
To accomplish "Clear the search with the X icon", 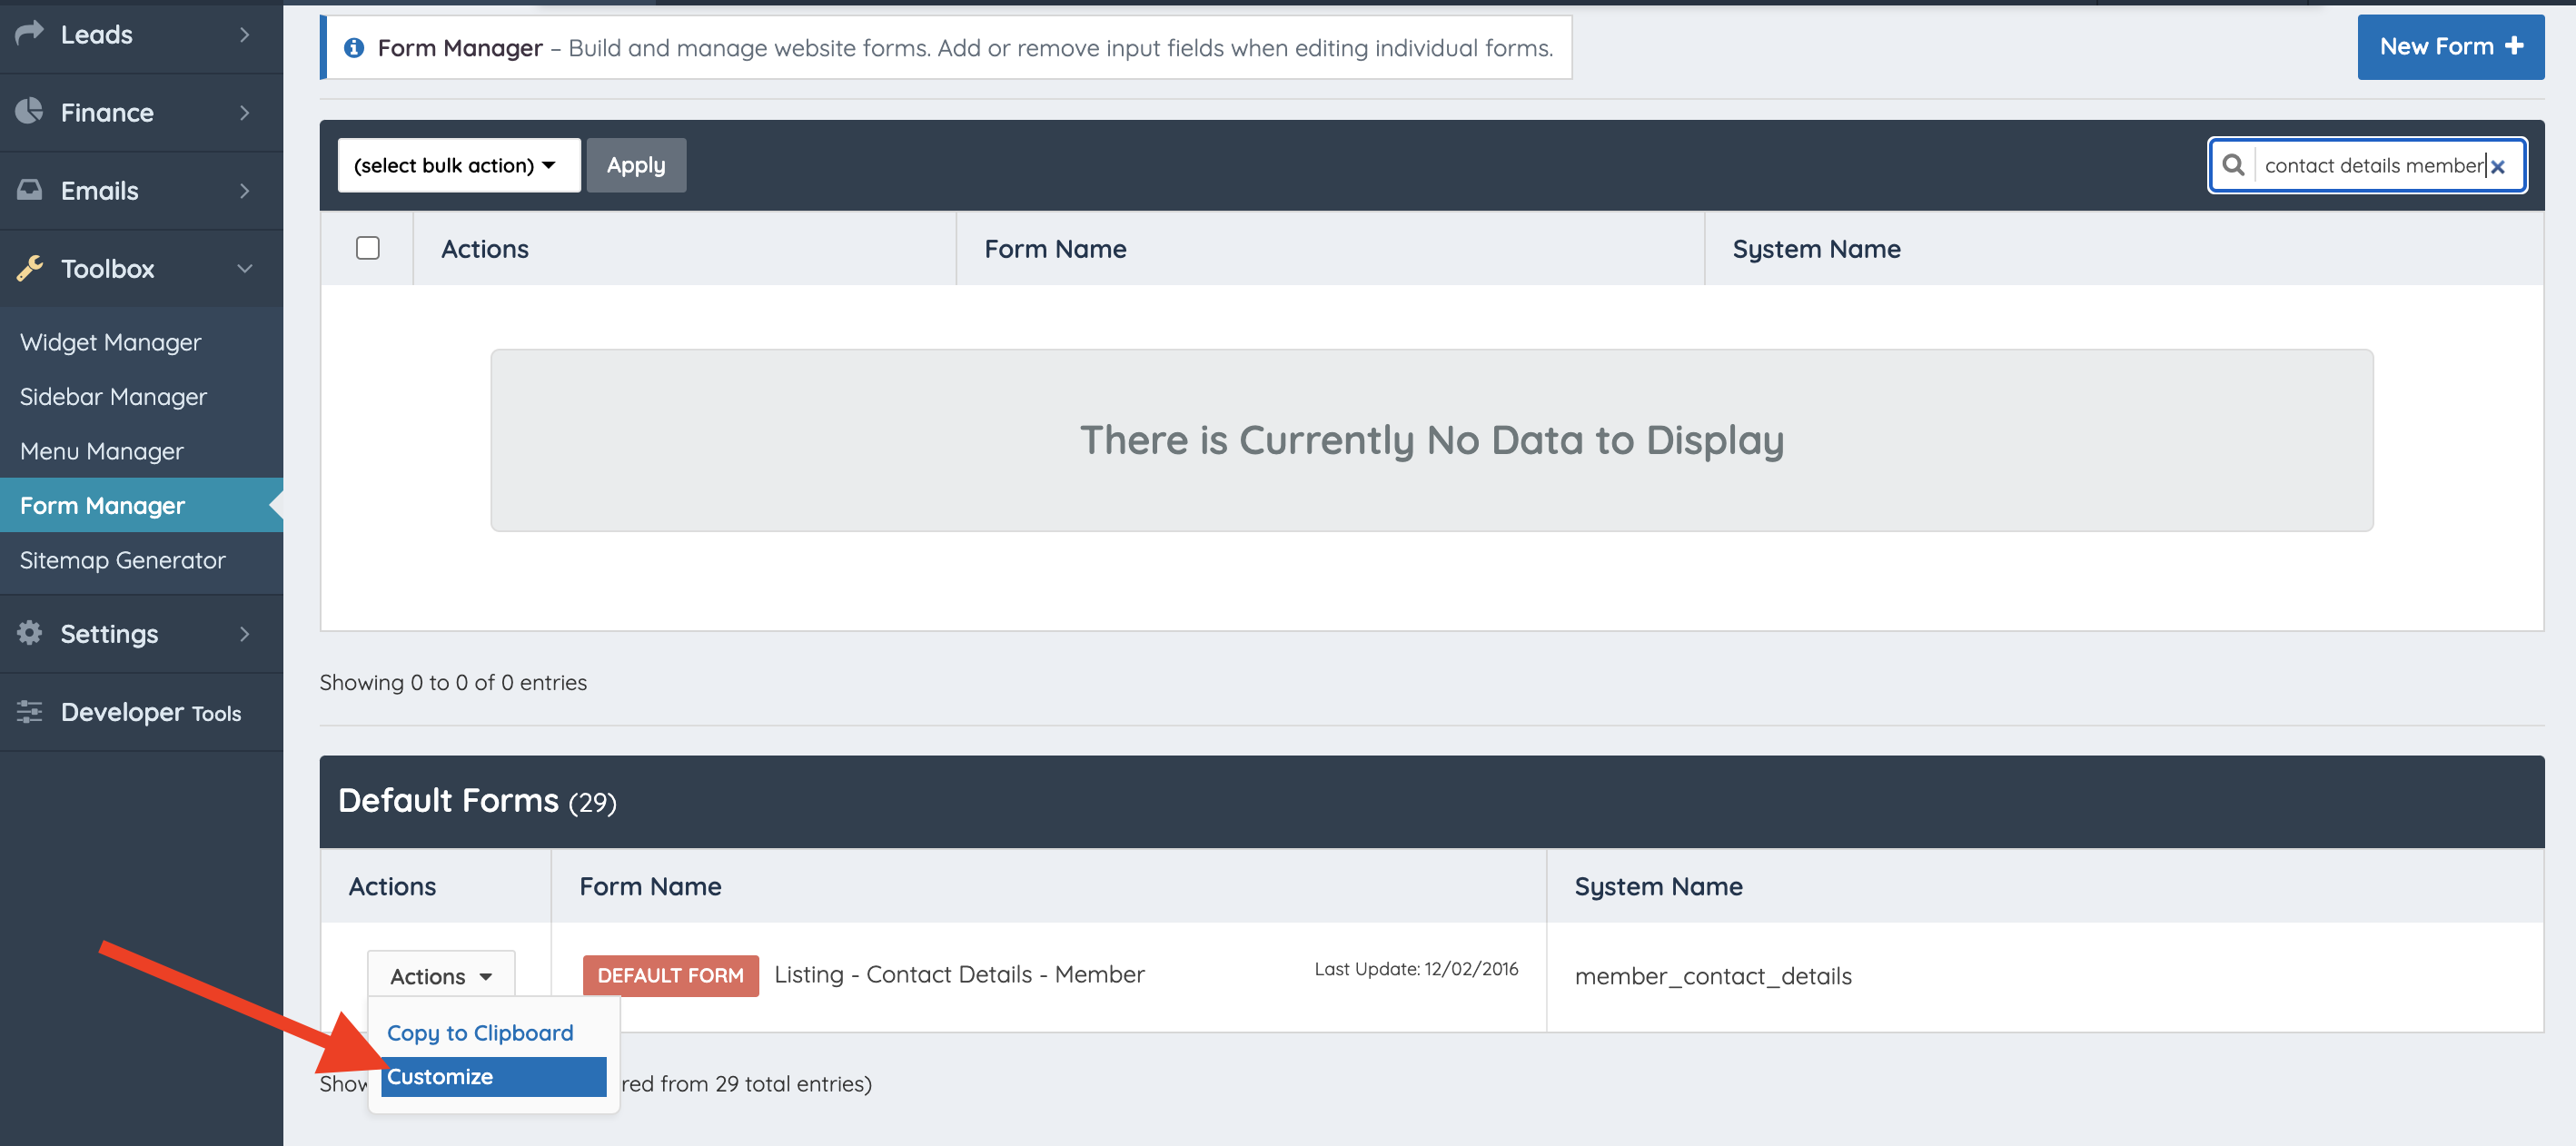I will pos(2497,167).
